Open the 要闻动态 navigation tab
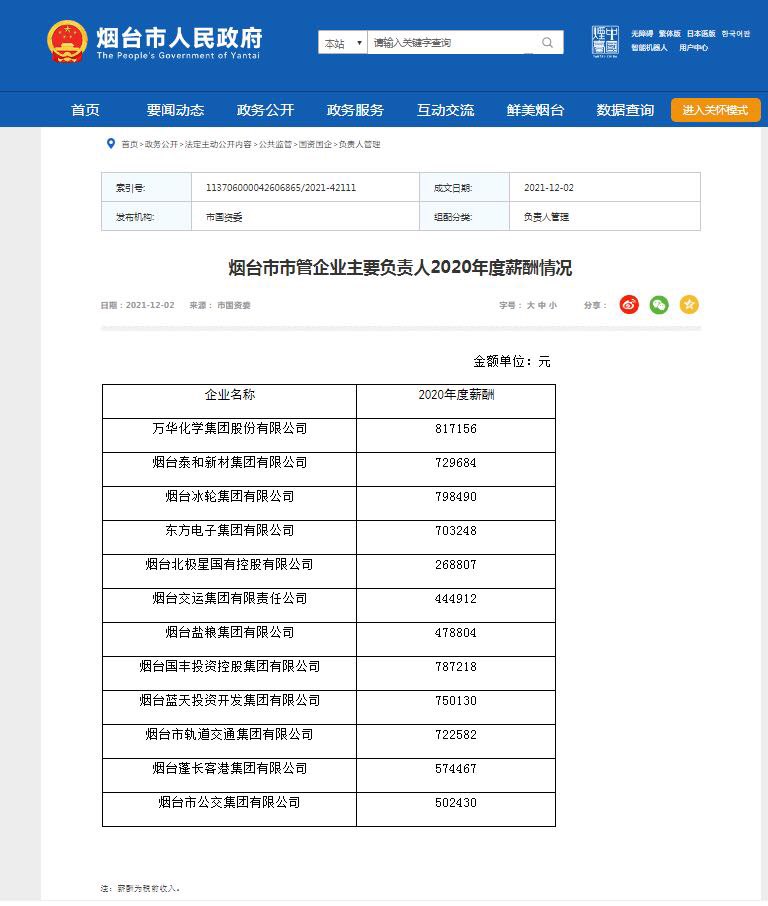Viewport: 768px width, 906px height. [175, 110]
